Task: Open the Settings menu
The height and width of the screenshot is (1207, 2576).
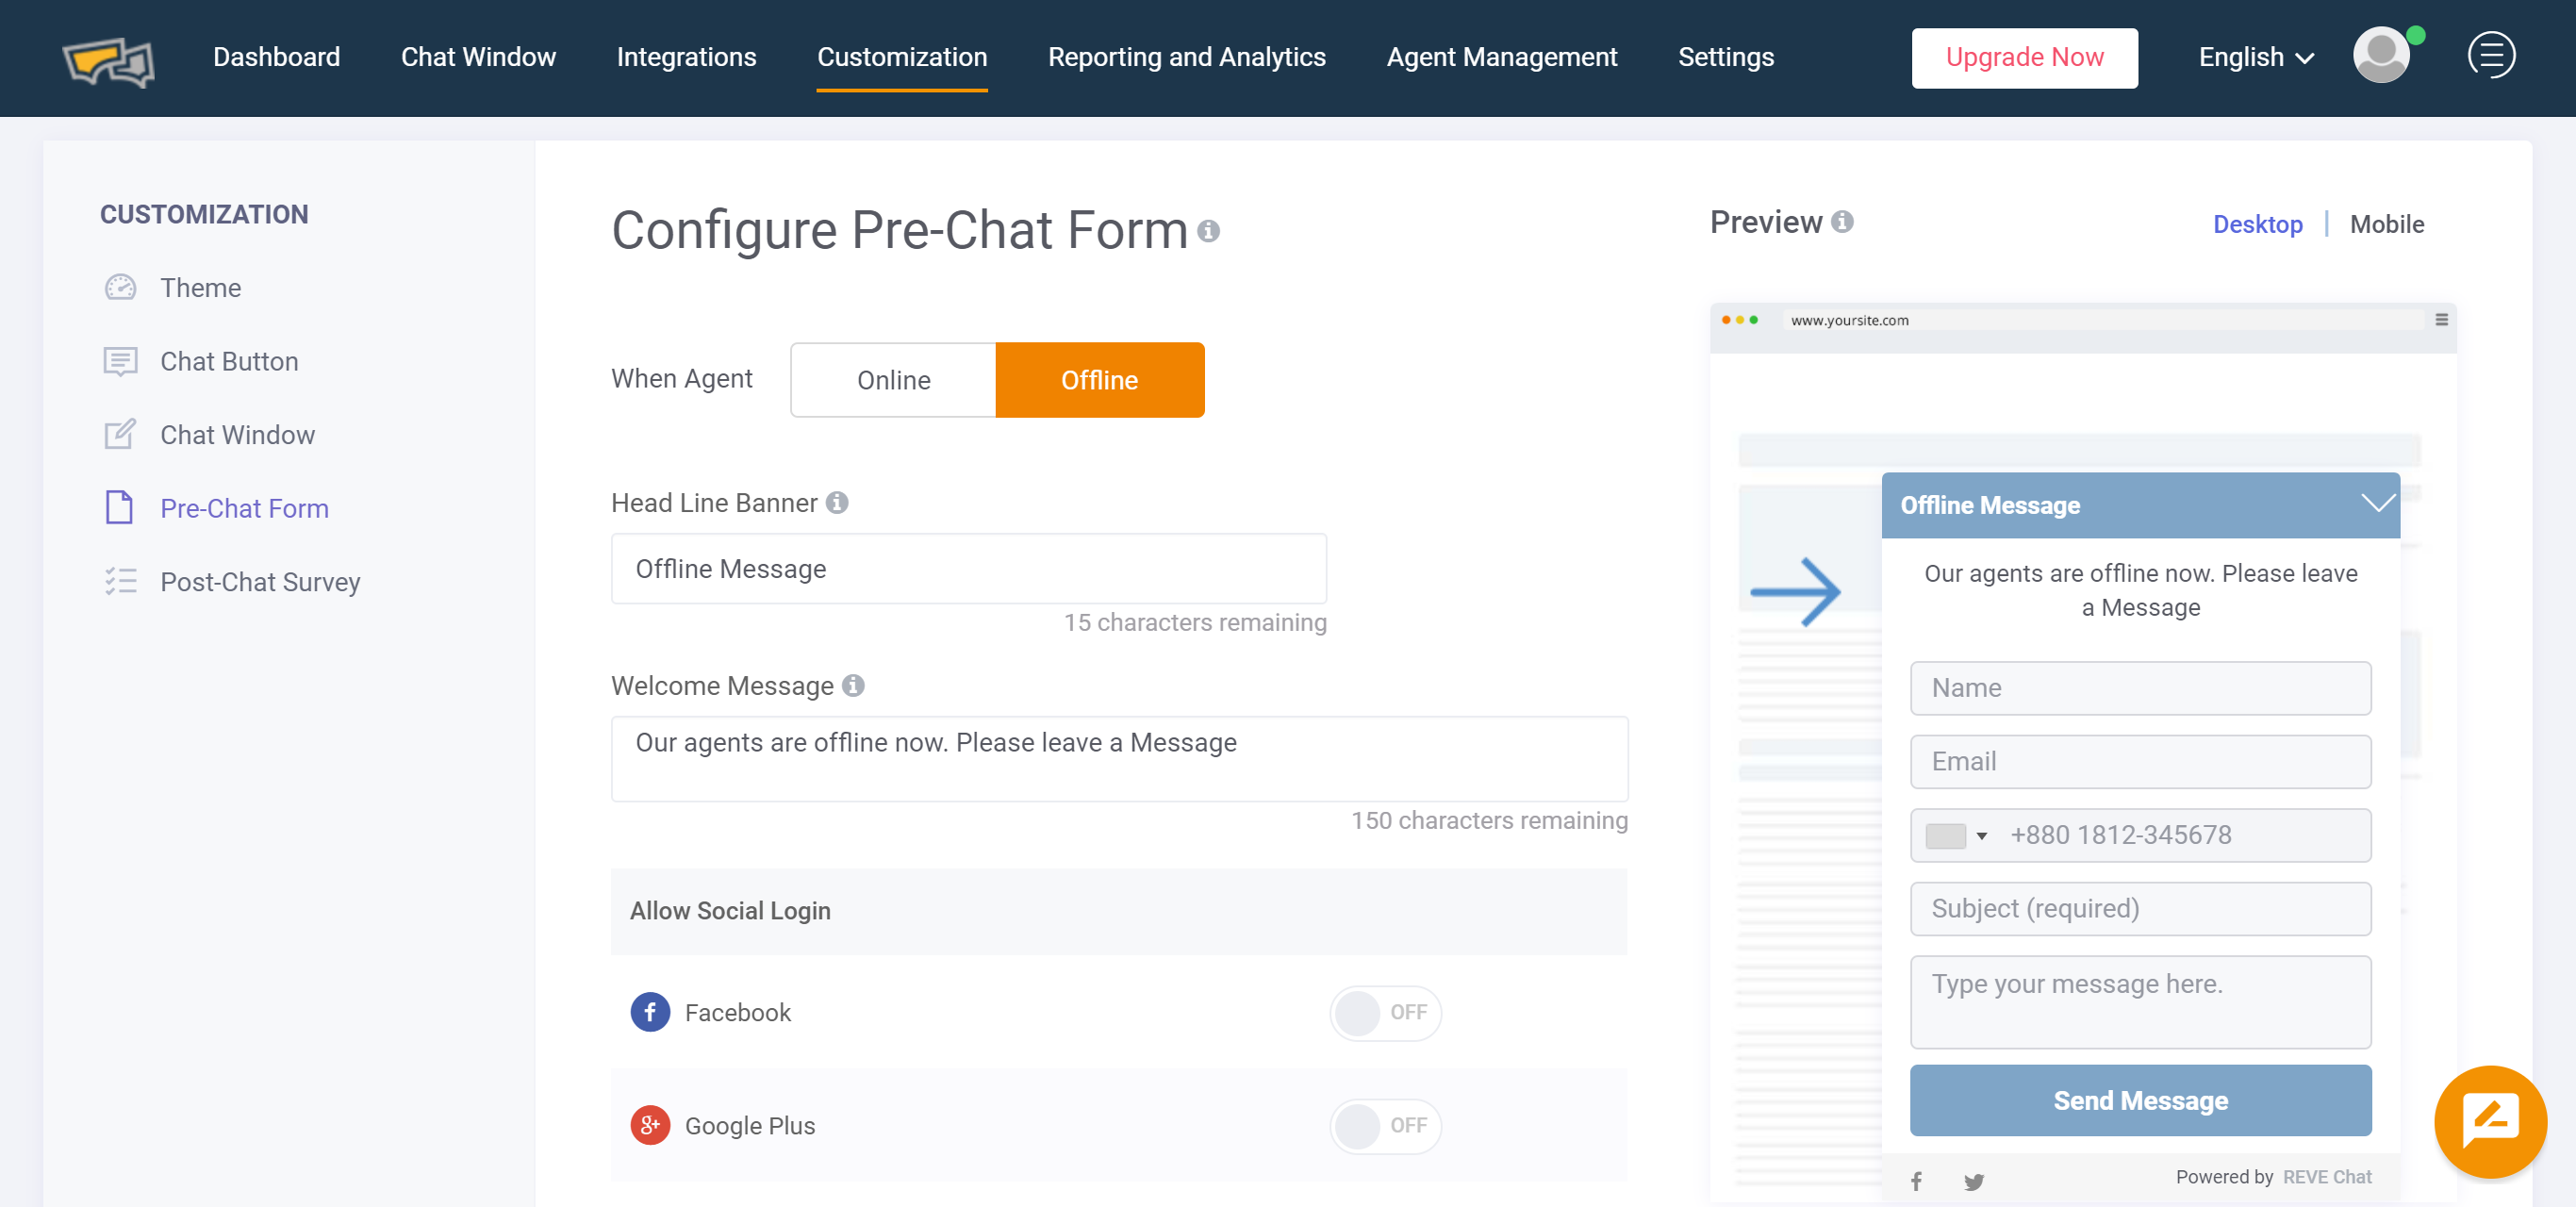Action: click(1725, 57)
